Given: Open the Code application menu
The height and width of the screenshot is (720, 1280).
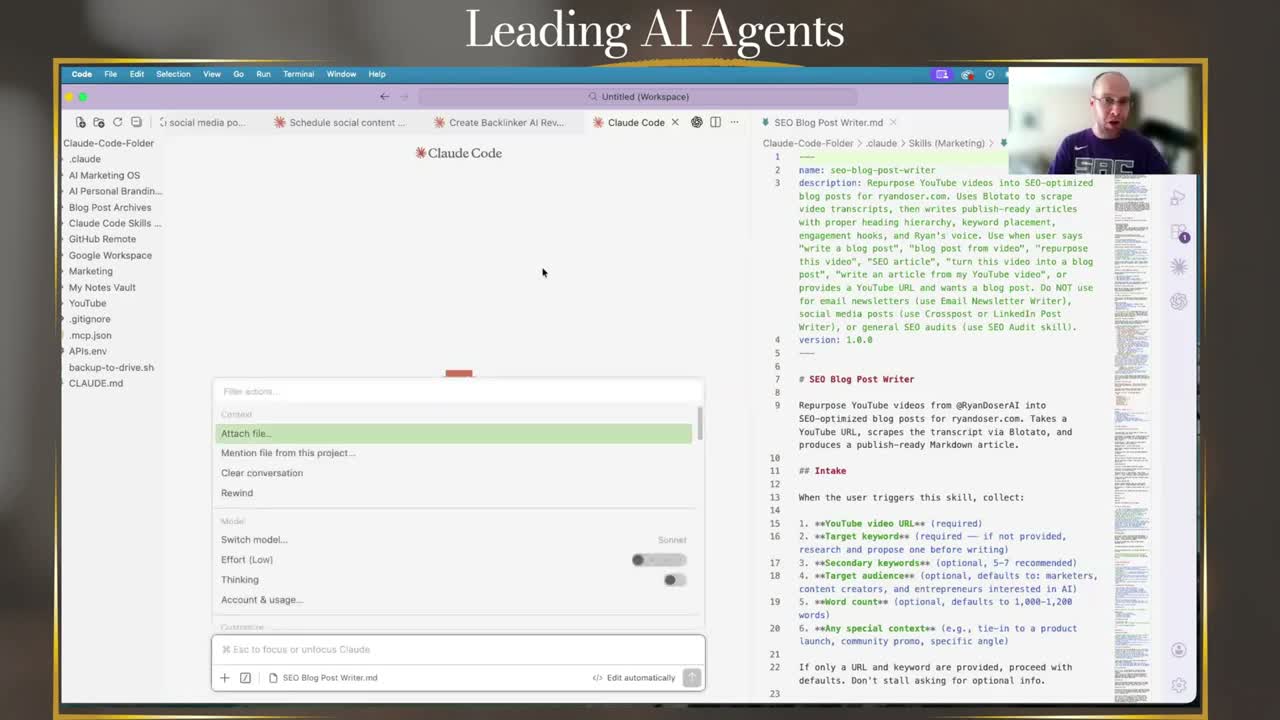Looking at the screenshot, I should [82, 74].
